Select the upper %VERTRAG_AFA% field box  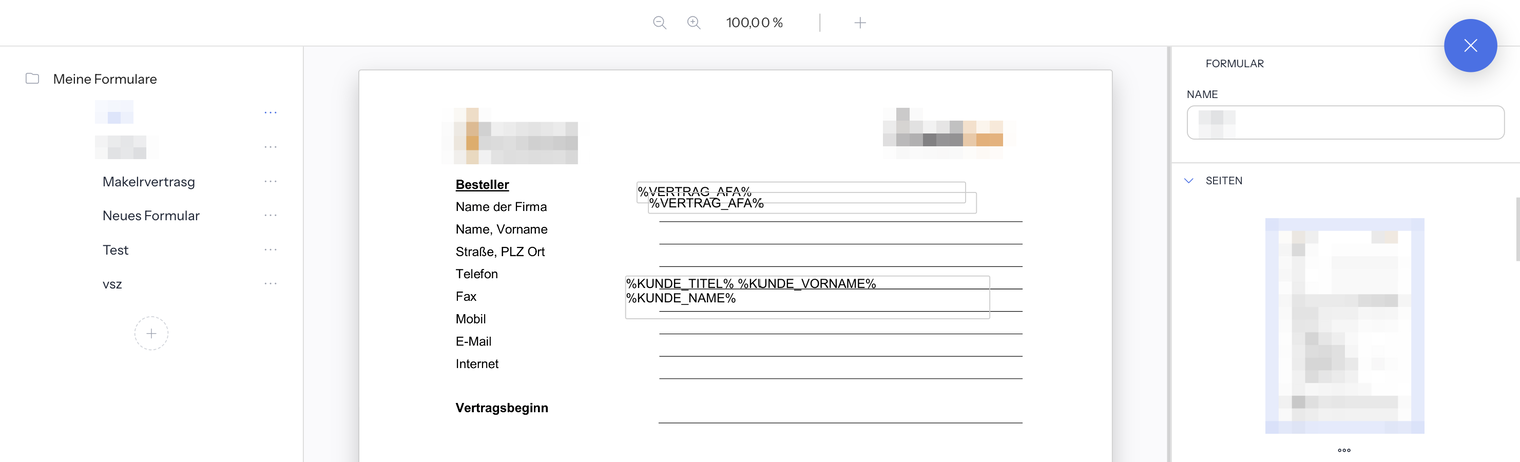(x=801, y=192)
